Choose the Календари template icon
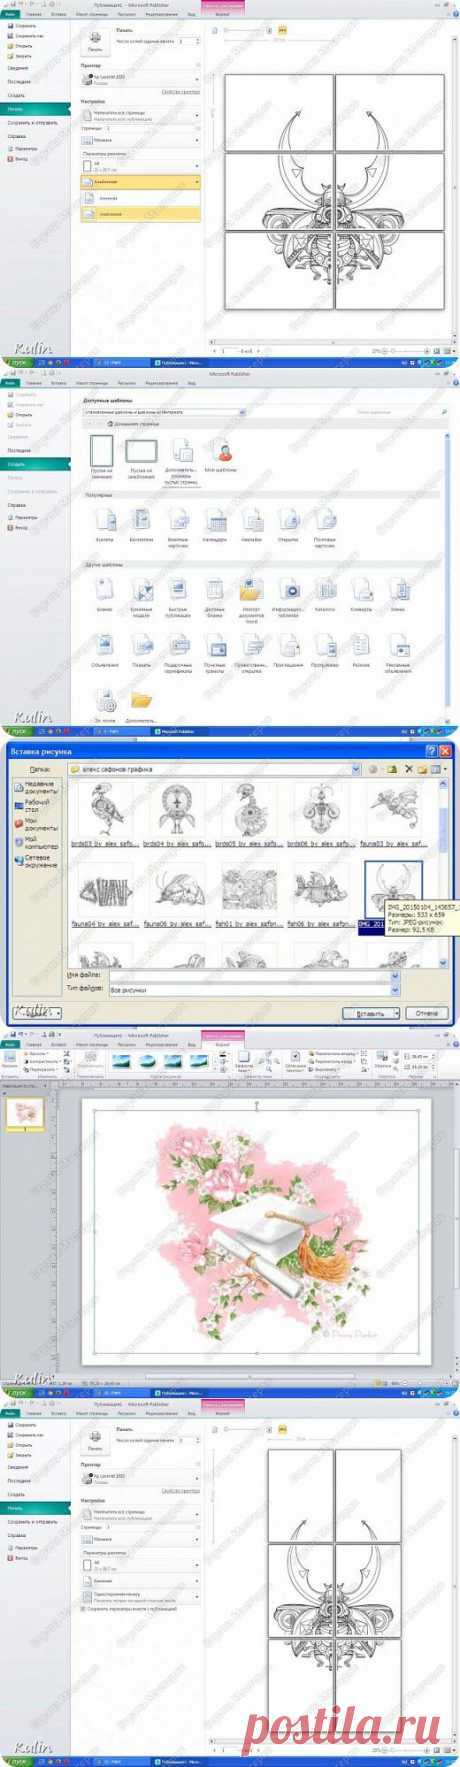Viewport: 460px width, 1767px height. (x=215, y=524)
